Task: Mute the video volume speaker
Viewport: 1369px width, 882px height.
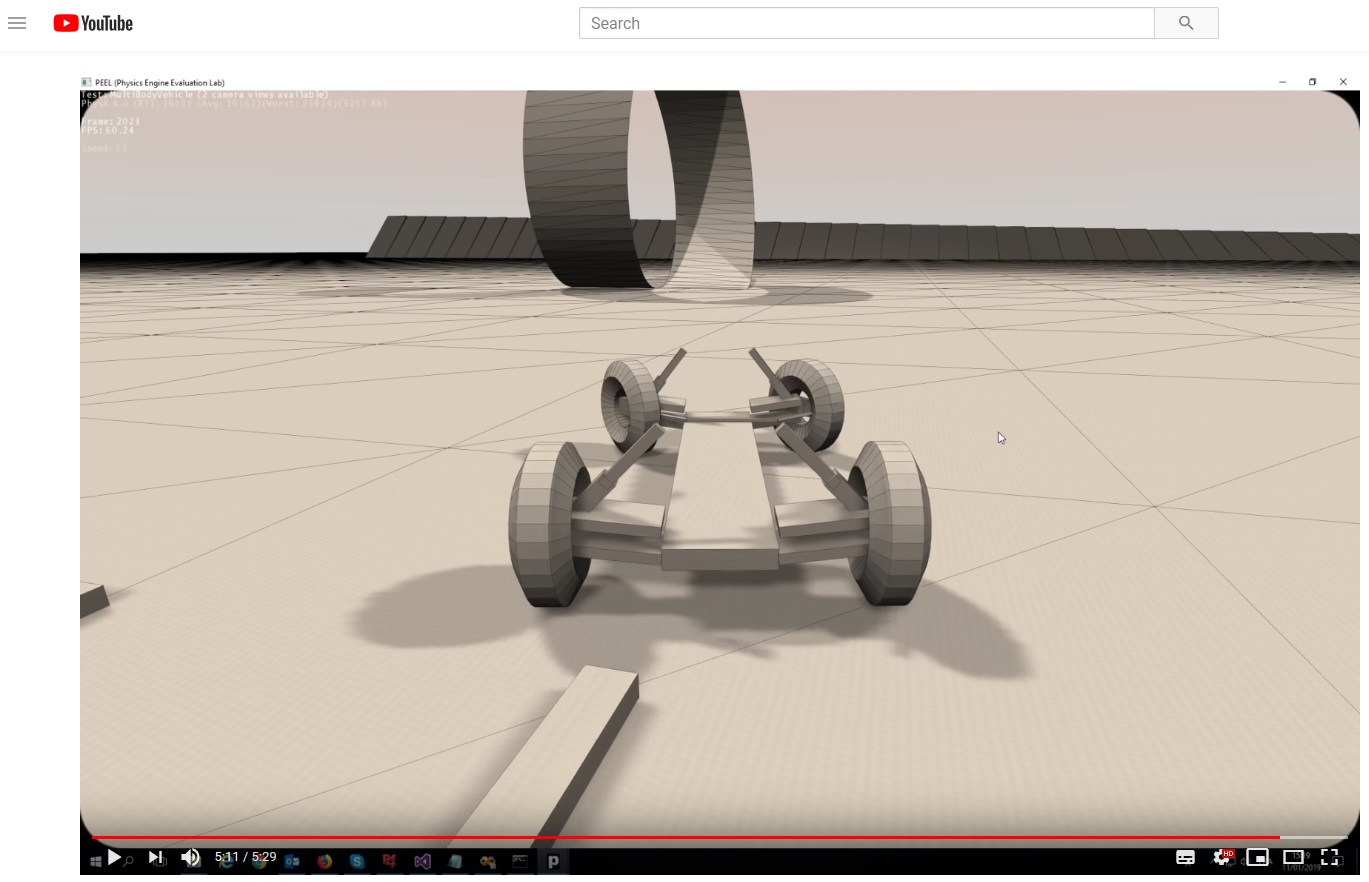Action: pos(190,857)
